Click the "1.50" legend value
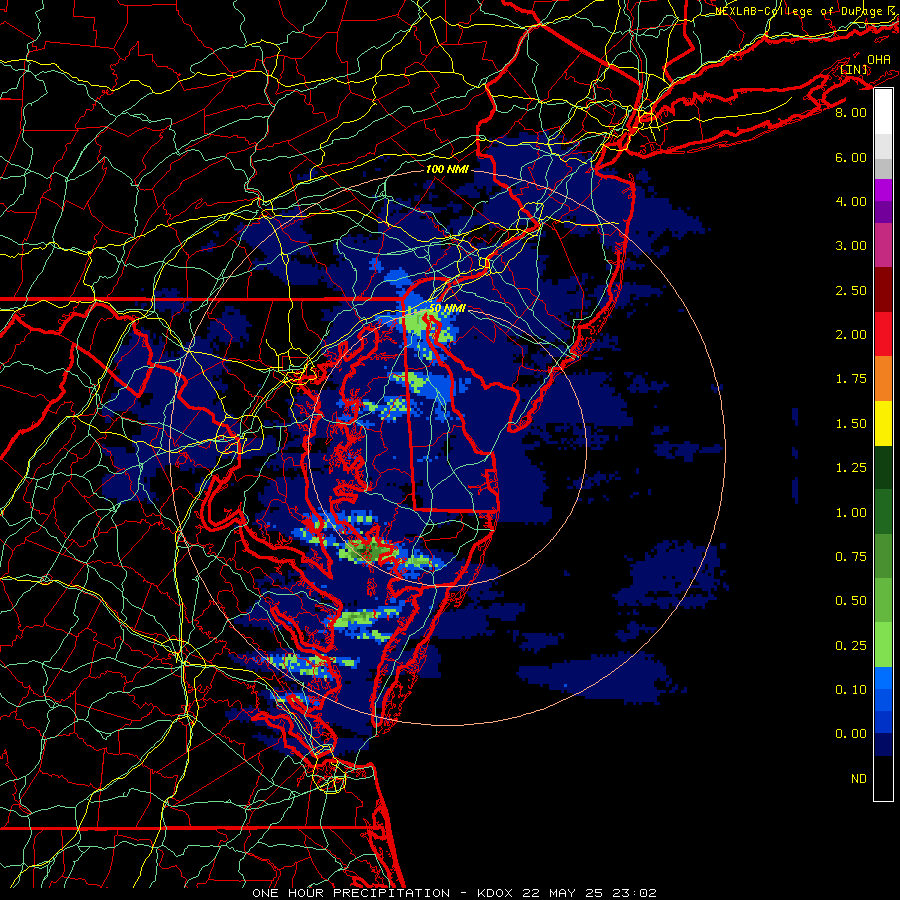Image resolution: width=900 pixels, height=900 pixels. pos(851,424)
